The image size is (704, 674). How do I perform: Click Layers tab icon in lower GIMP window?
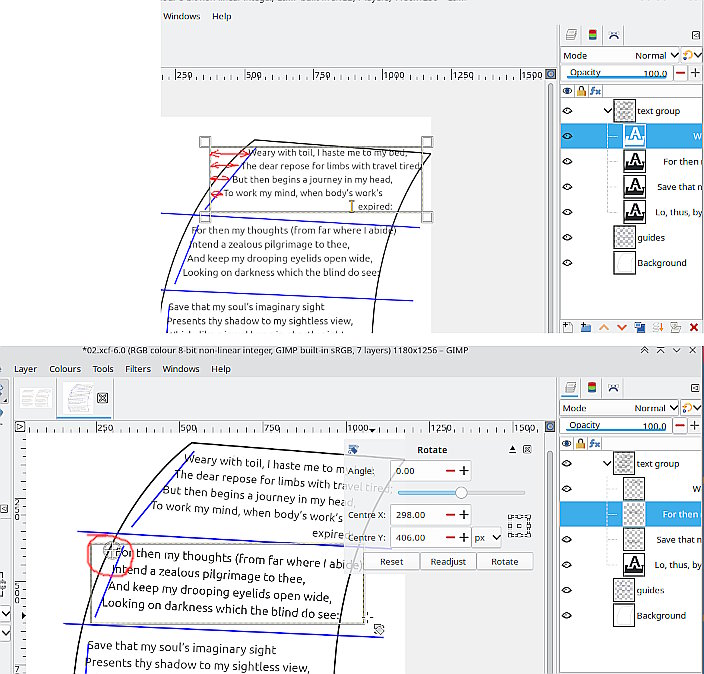(571, 387)
